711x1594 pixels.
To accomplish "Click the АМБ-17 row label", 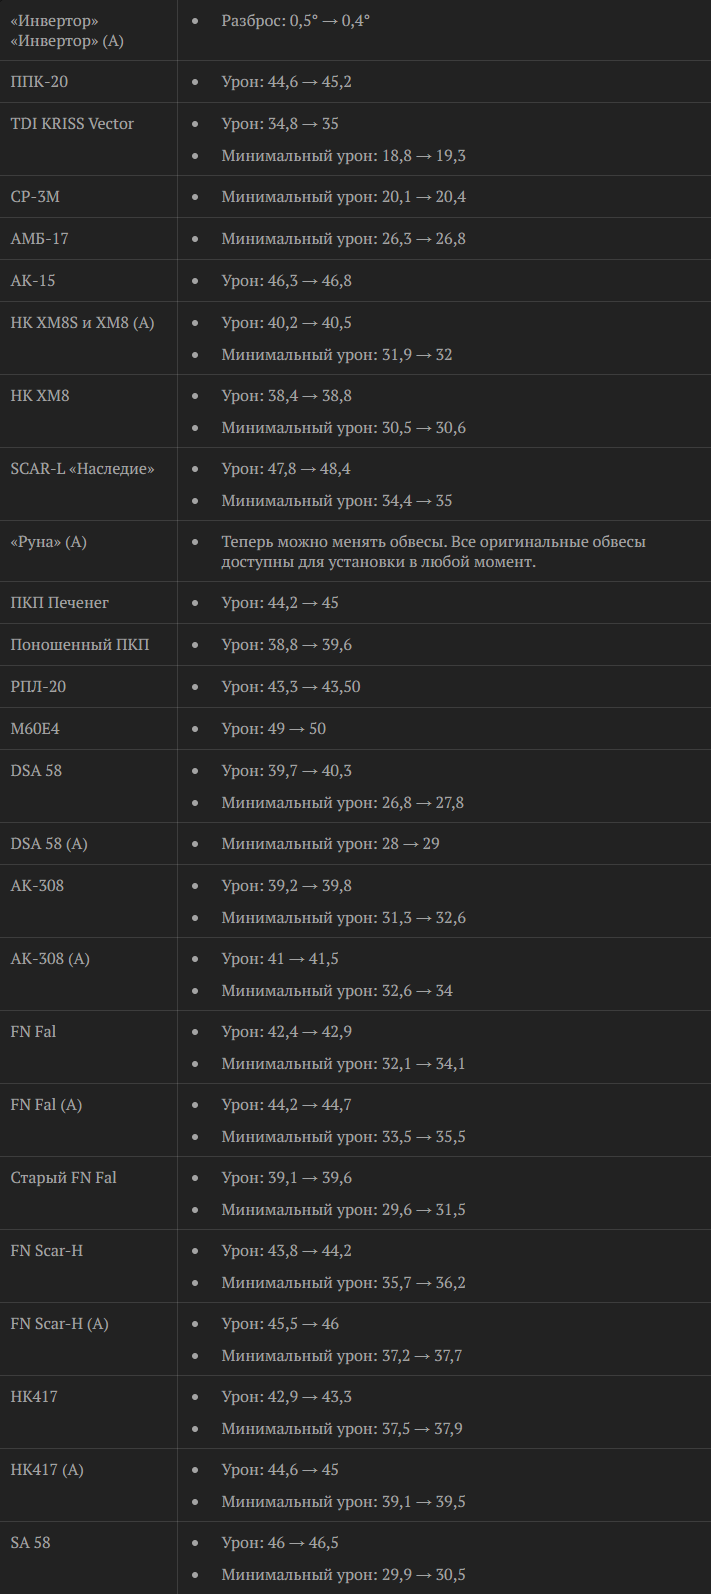I will (39, 239).
